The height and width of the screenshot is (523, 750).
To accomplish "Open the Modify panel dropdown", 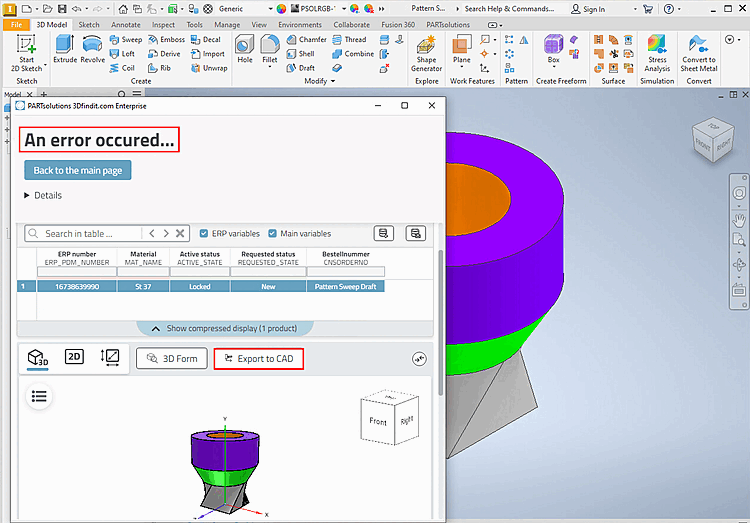I will 320,81.
